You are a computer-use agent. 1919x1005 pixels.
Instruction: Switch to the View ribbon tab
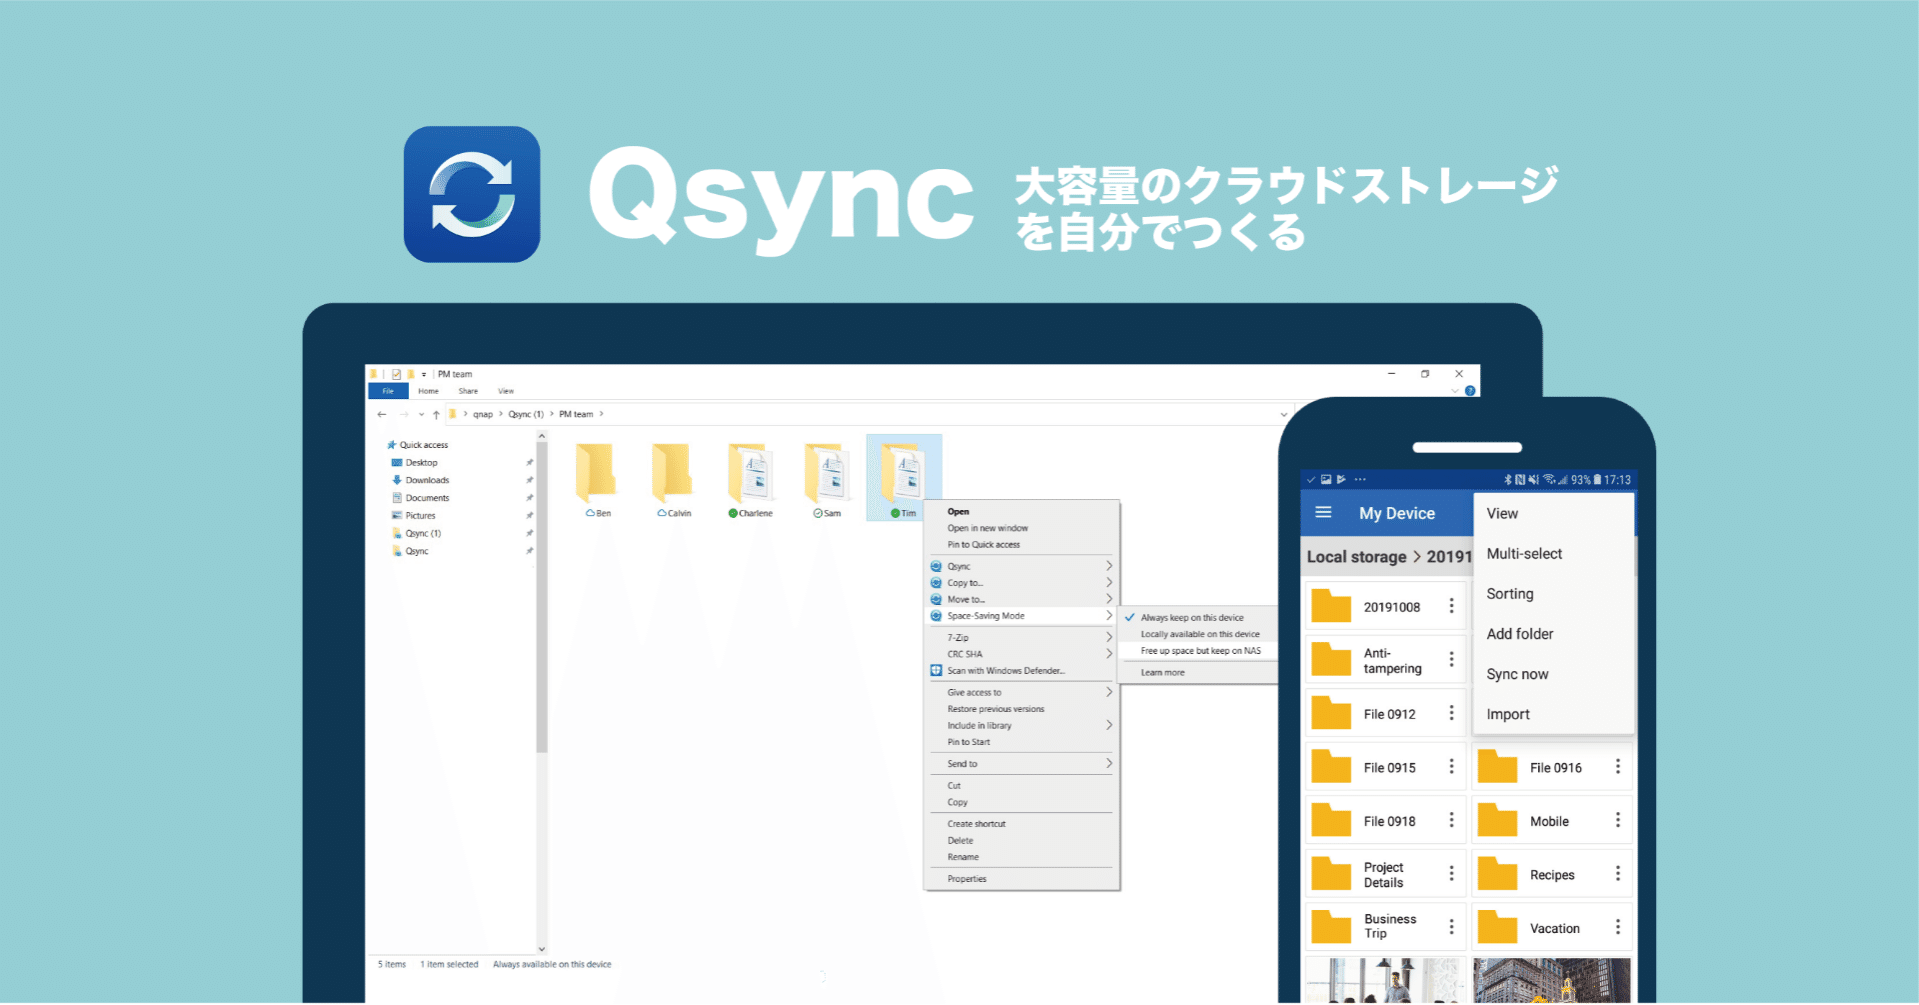click(506, 391)
